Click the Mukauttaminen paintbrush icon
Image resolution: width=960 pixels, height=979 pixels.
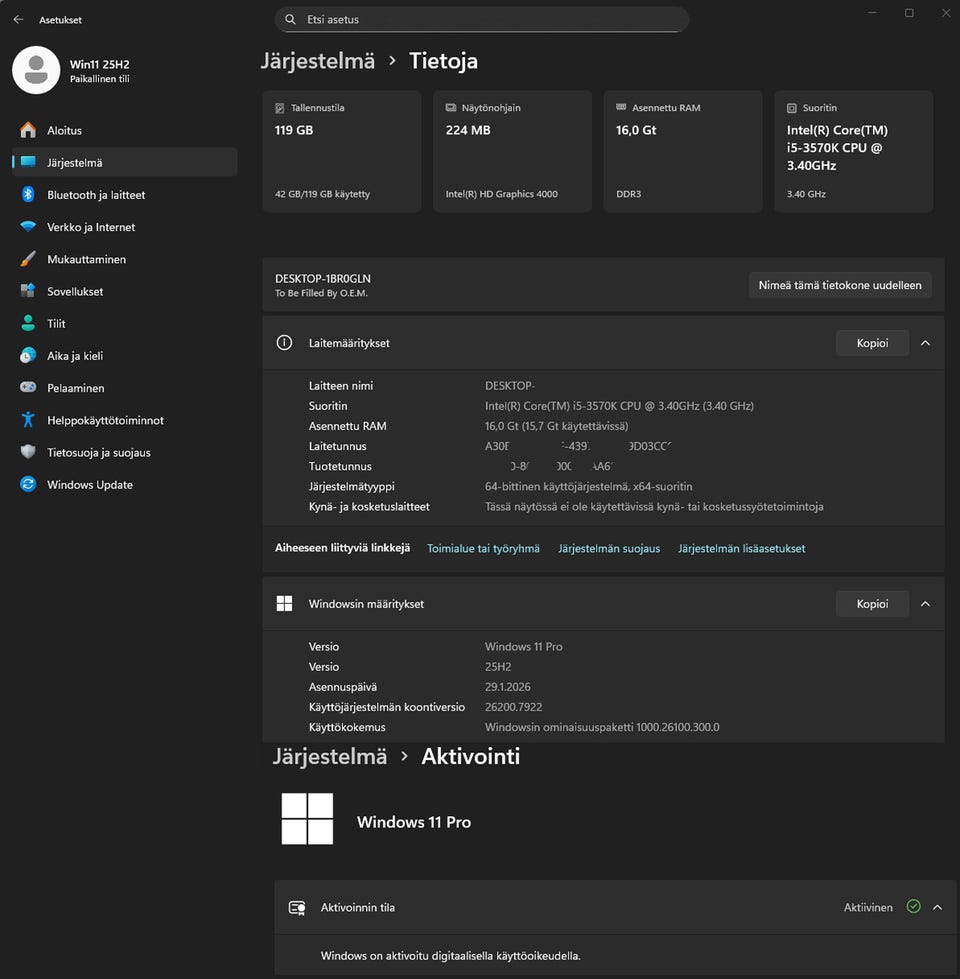coord(28,259)
